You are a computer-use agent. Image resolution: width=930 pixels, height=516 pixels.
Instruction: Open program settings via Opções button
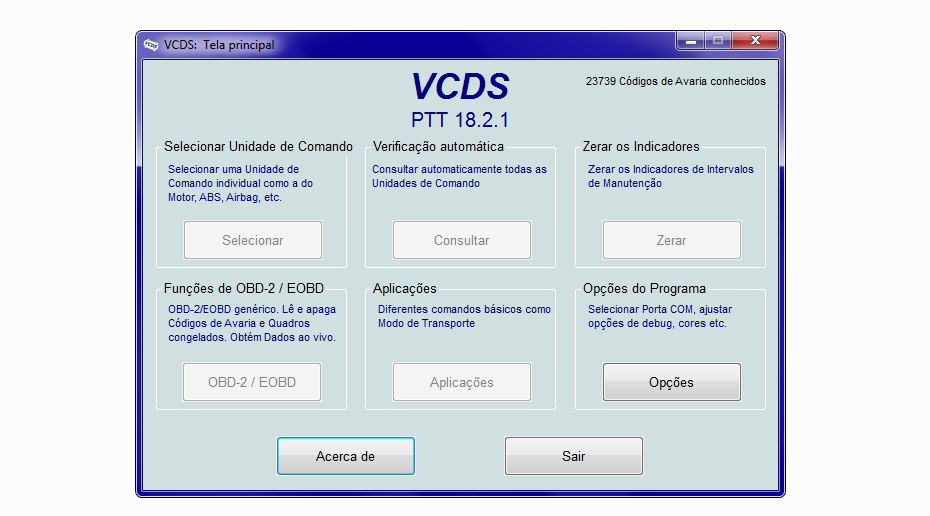coord(671,382)
